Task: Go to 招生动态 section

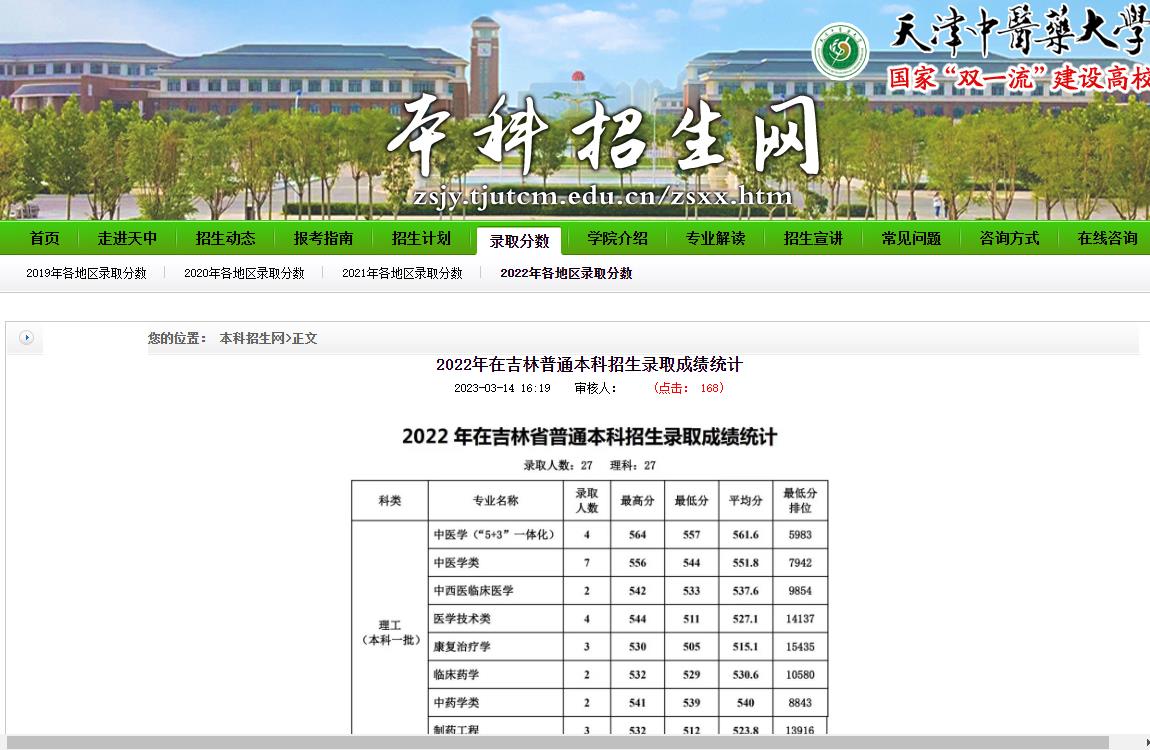Action: tap(225, 238)
